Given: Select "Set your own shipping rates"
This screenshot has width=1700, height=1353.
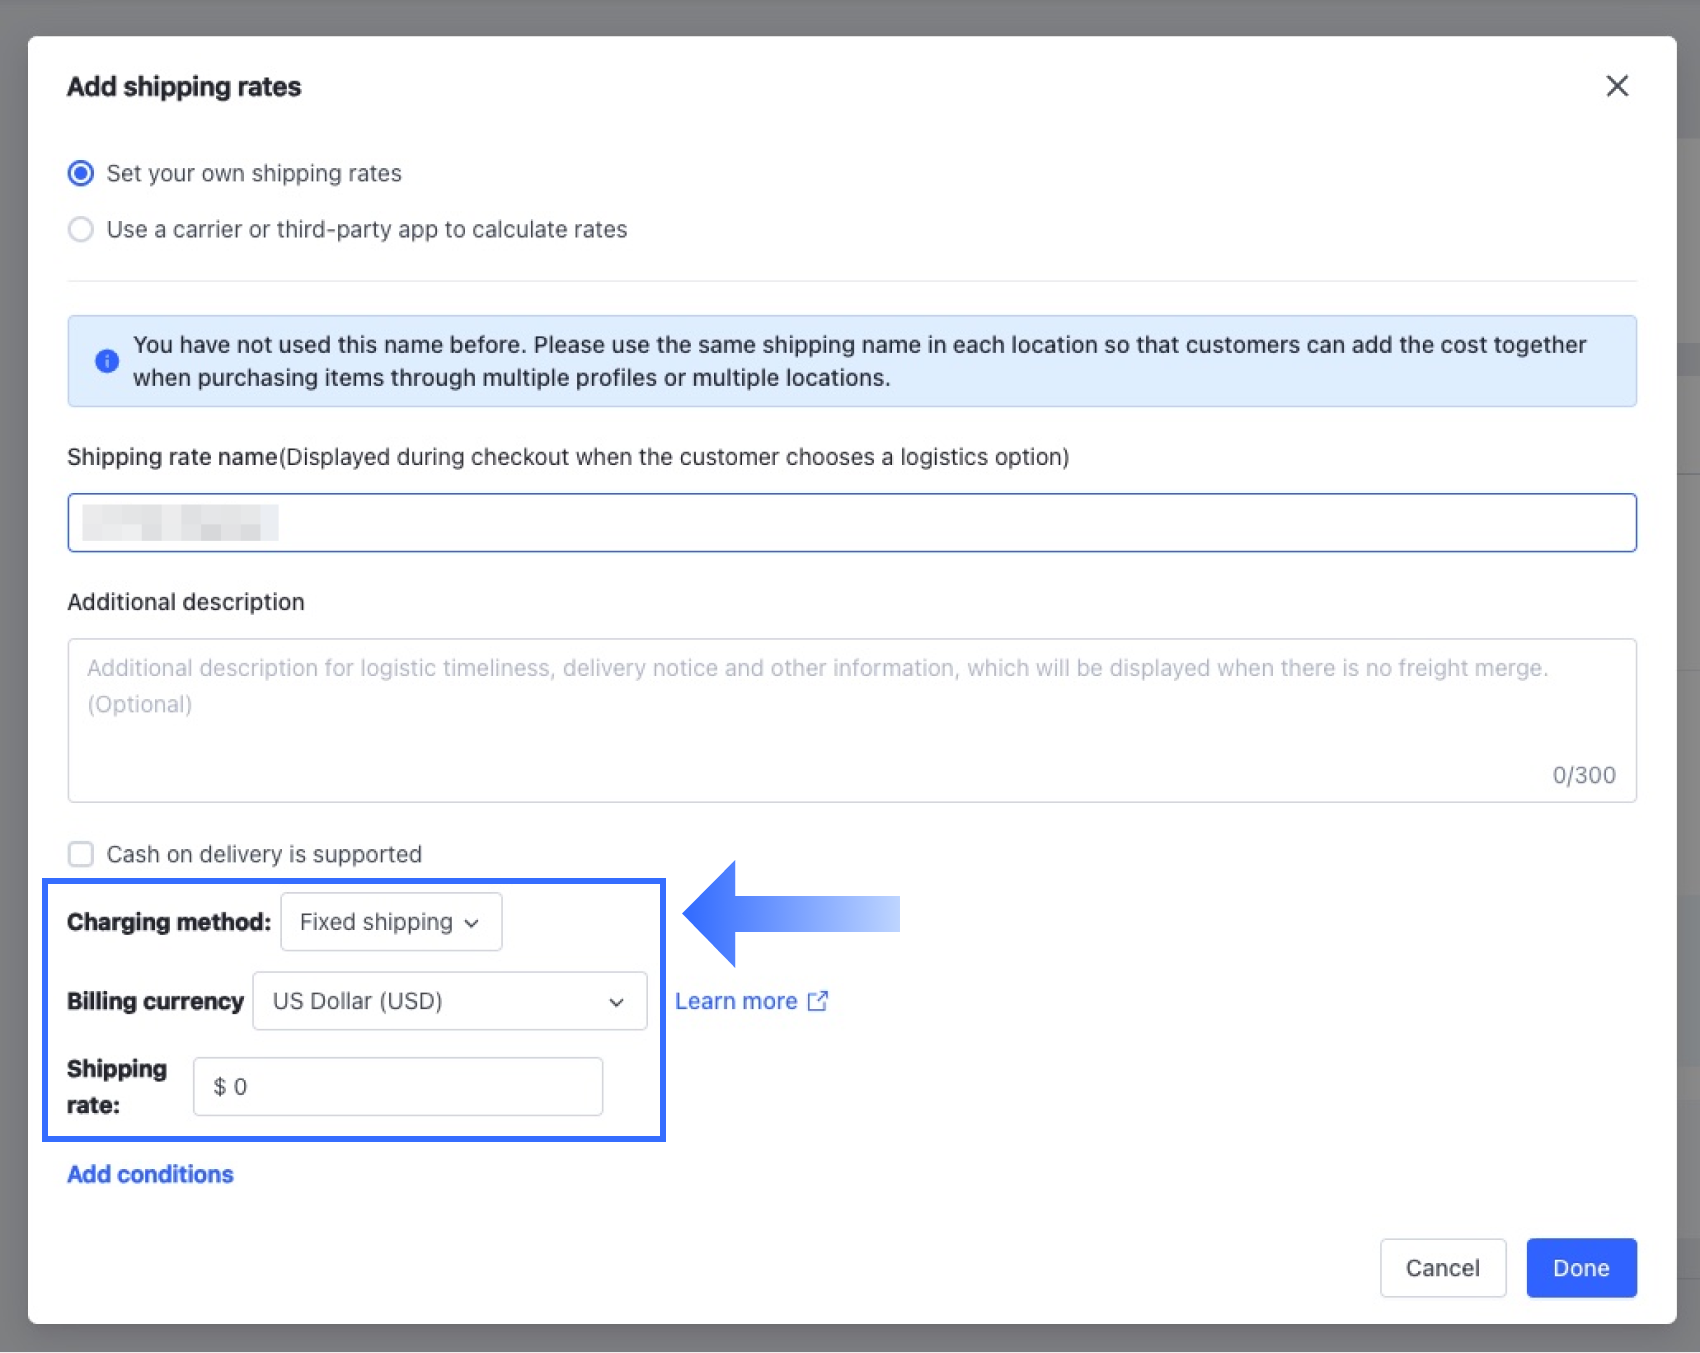Looking at the screenshot, I should 80,173.
